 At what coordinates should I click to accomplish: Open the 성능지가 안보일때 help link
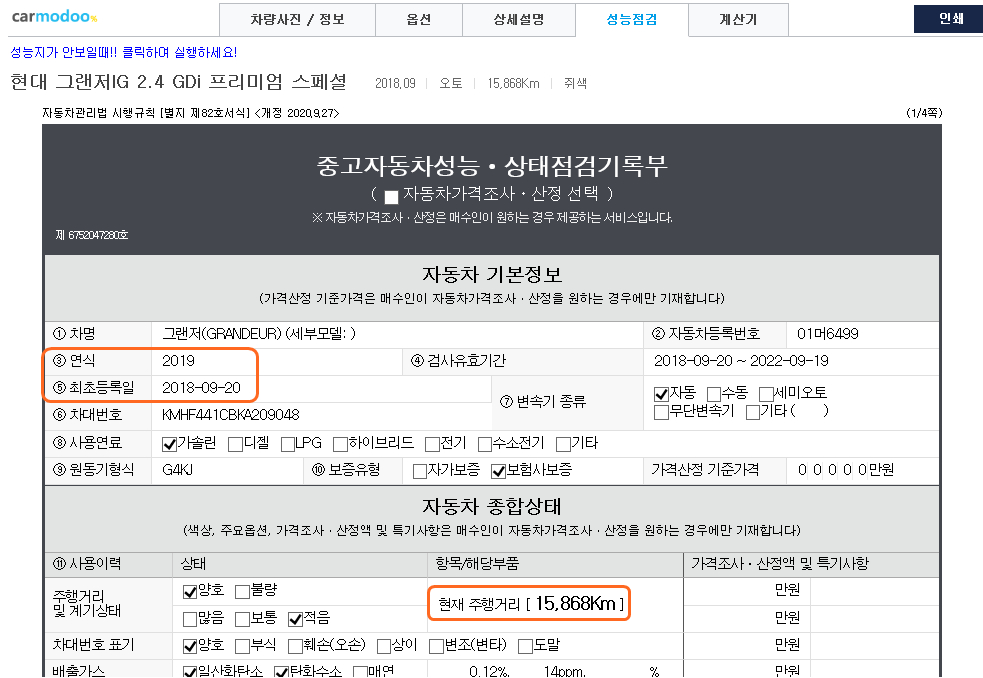[124, 52]
